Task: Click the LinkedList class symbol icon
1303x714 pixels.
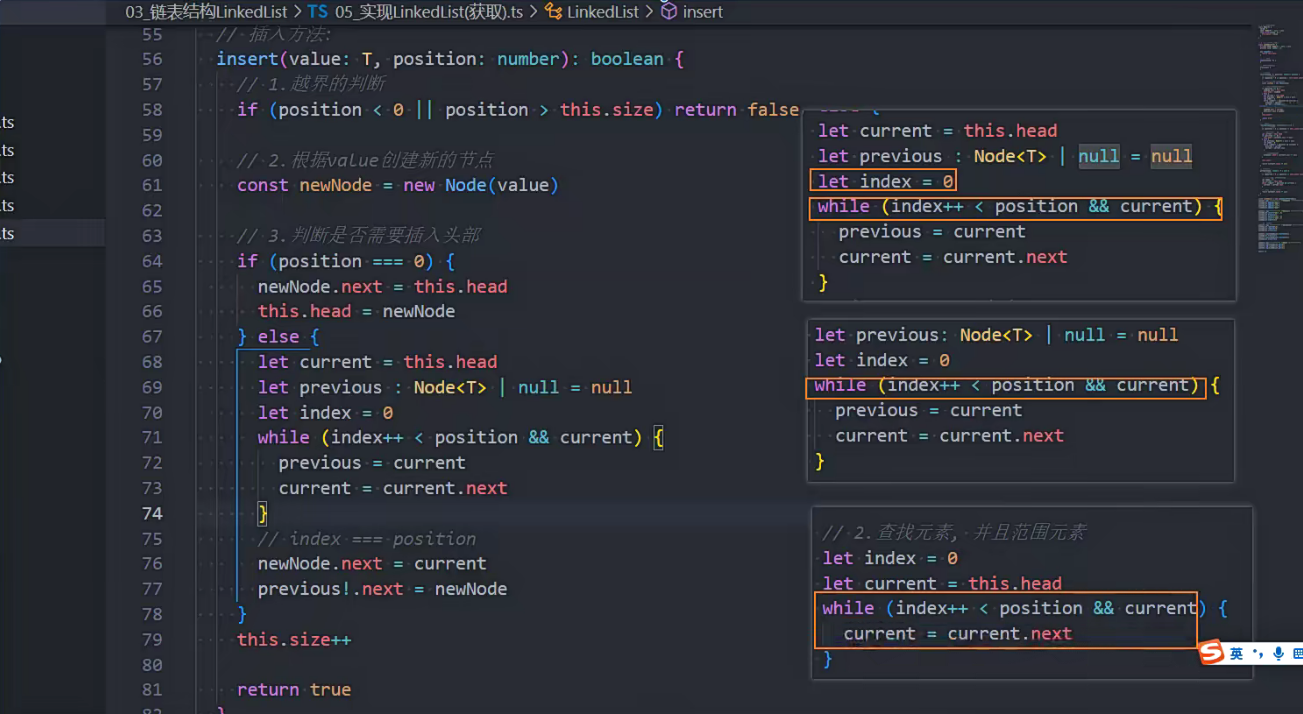Action: coord(553,12)
